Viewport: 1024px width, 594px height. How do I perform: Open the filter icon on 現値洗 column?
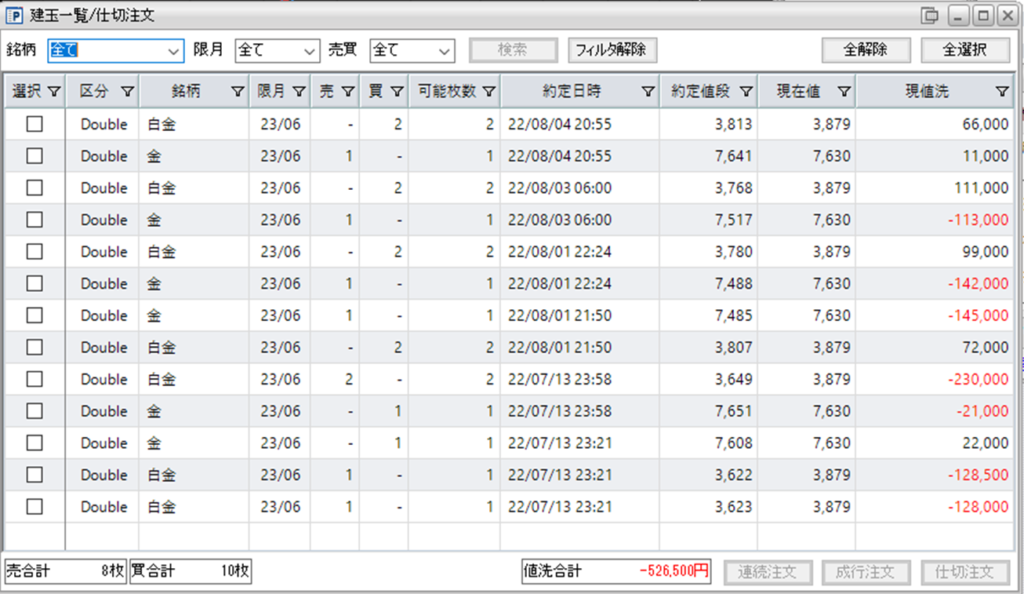[x=1002, y=92]
